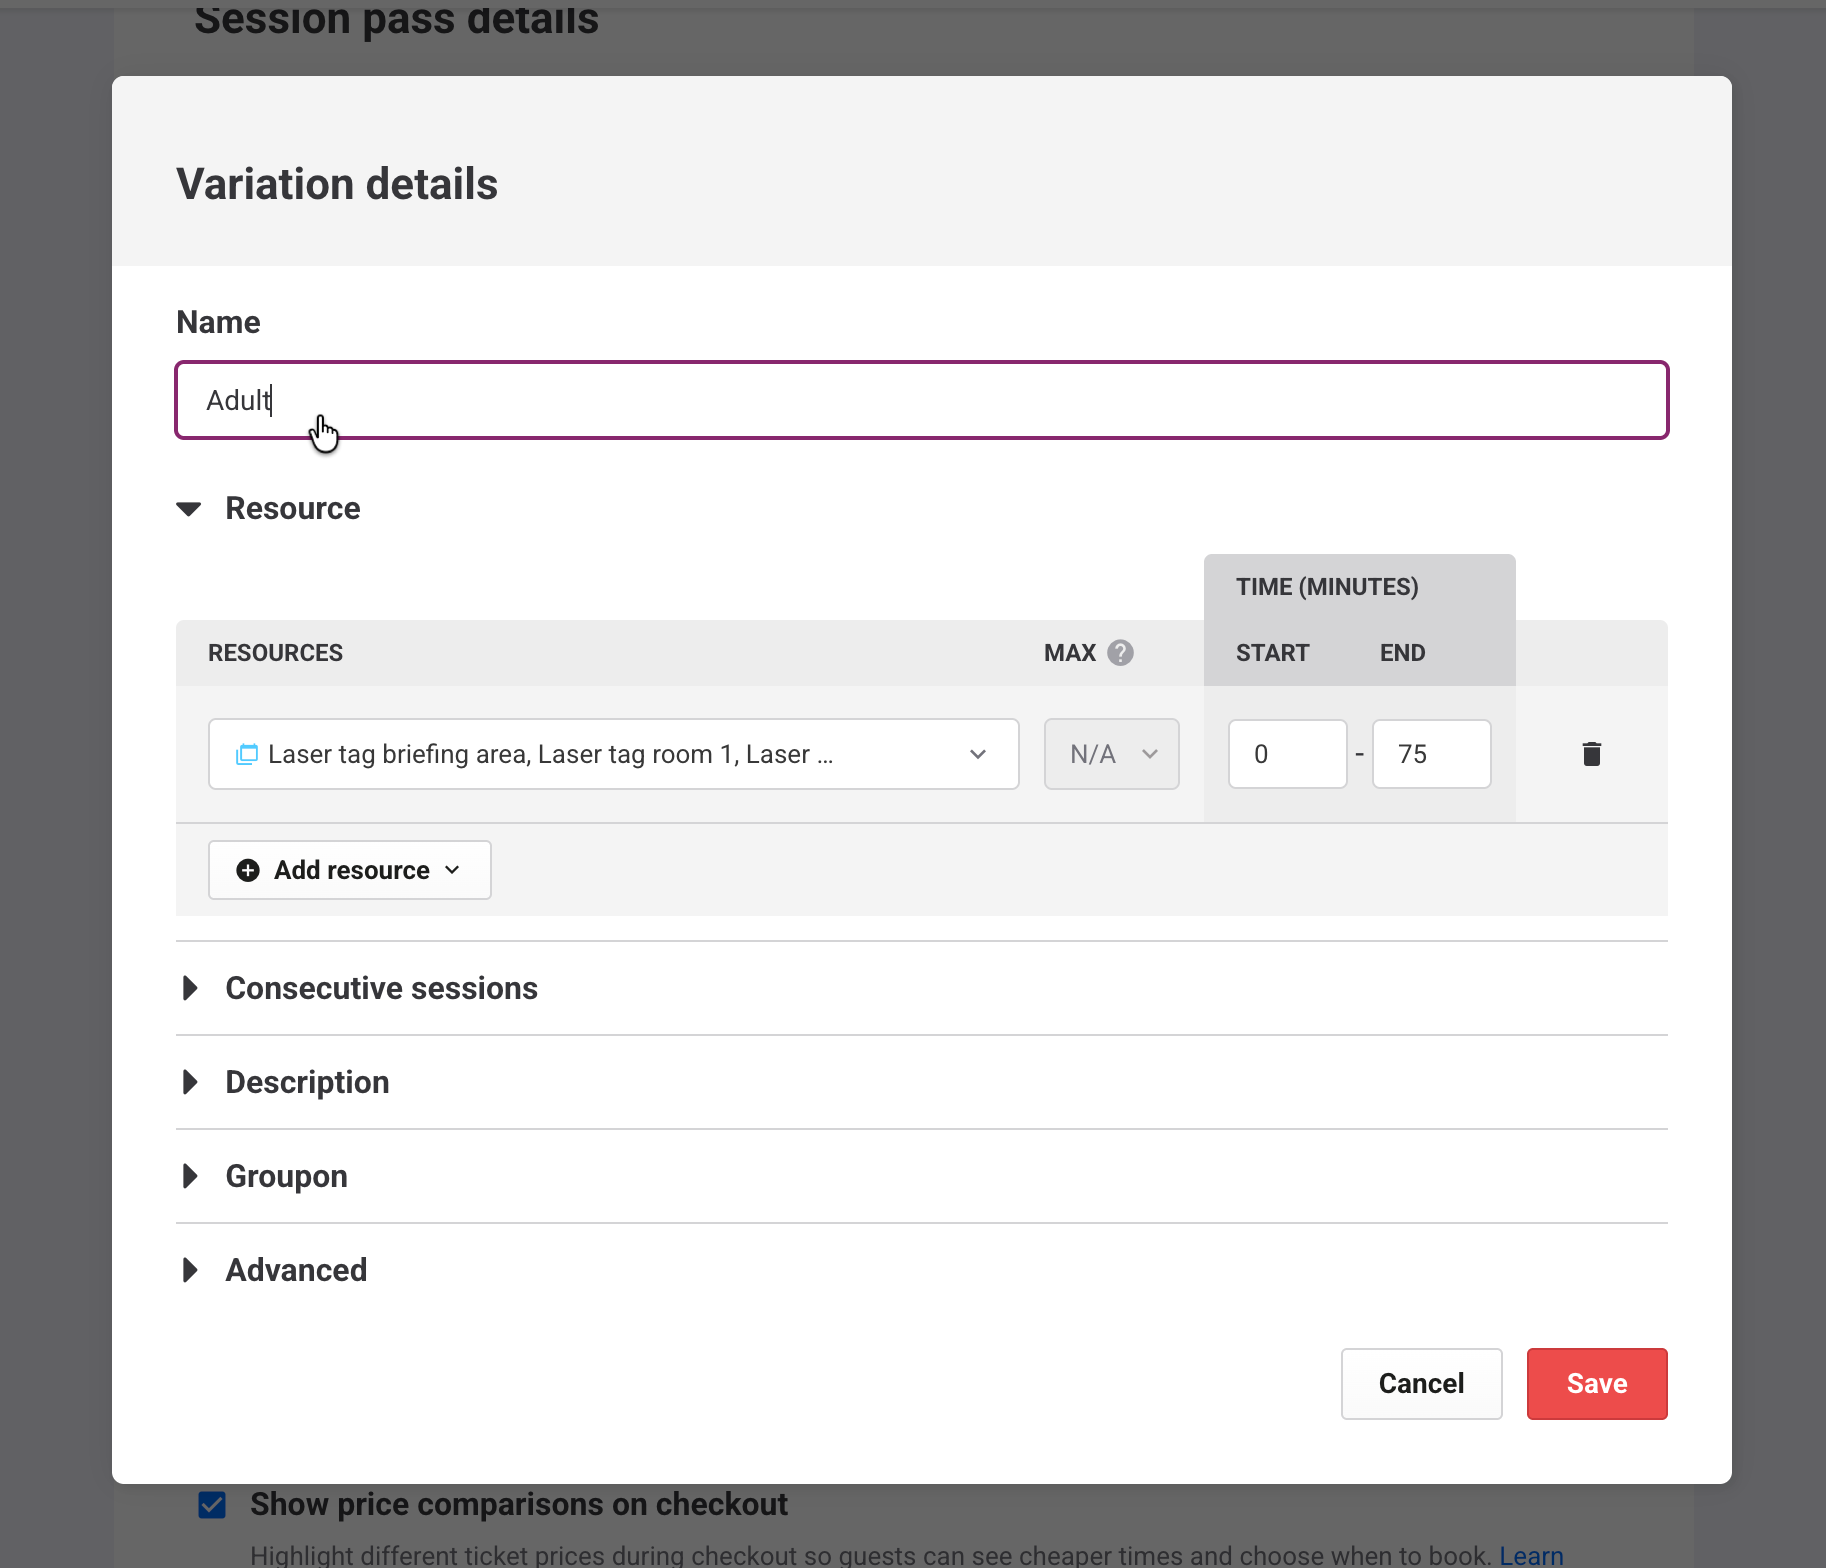
Task: Click the Save button
Action: pyautogui.click(x=1596, y=1384)
